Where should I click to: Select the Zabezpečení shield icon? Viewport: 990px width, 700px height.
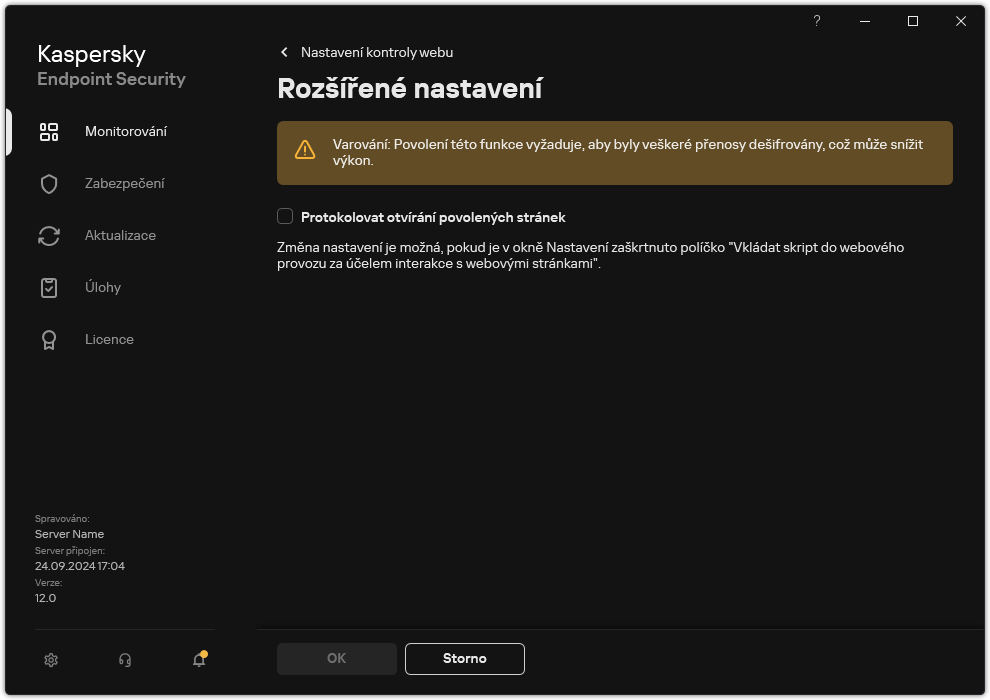(x=49, y=183)
